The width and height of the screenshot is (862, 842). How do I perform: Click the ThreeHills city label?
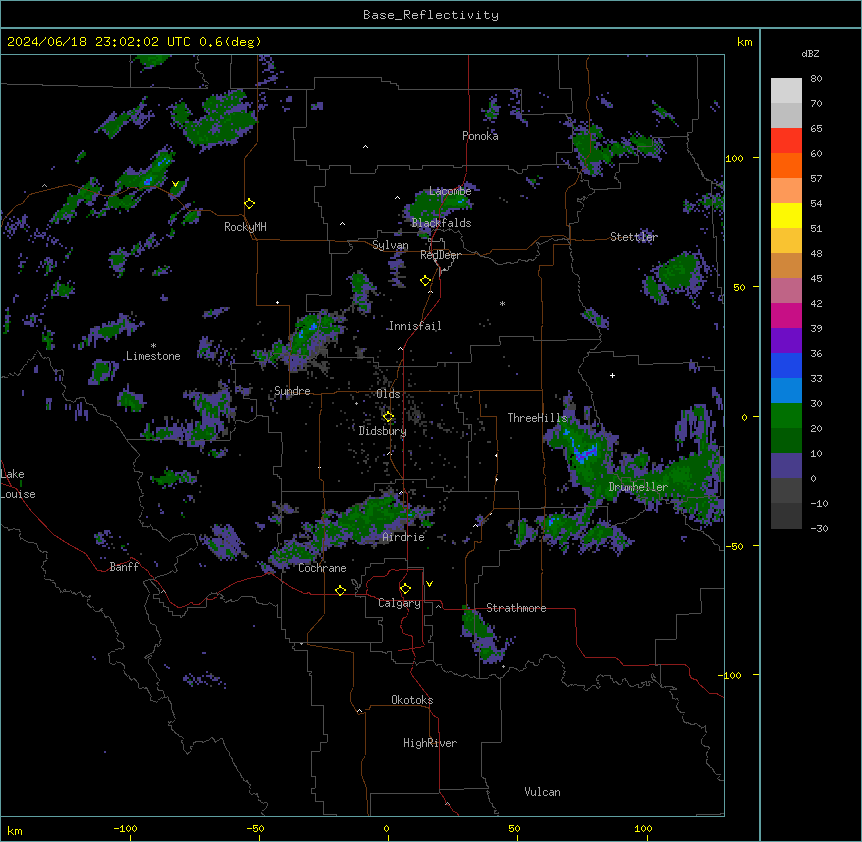(537, 418)
